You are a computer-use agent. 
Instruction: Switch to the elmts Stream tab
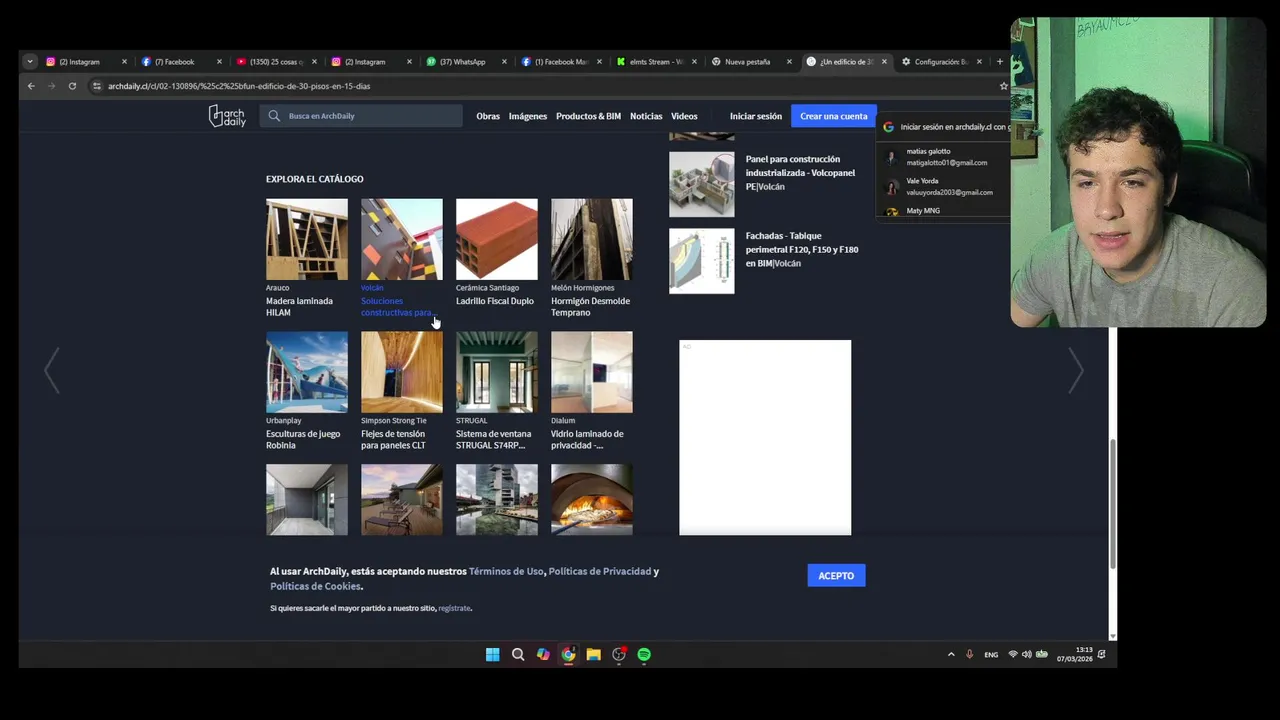(x=654, y=62)
